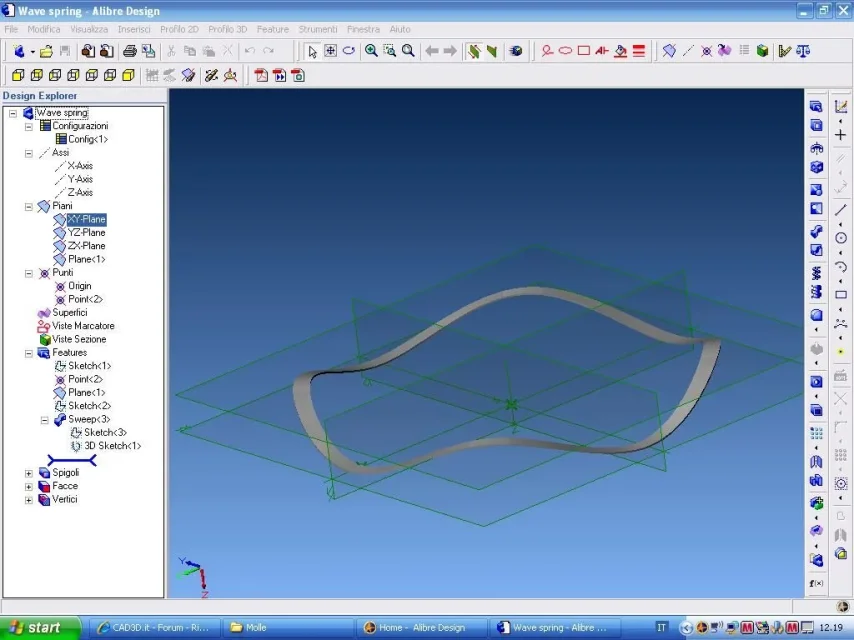Collapse the Features tree node
The width and height of the screenshot is (854, 640).
click(29, 353)
